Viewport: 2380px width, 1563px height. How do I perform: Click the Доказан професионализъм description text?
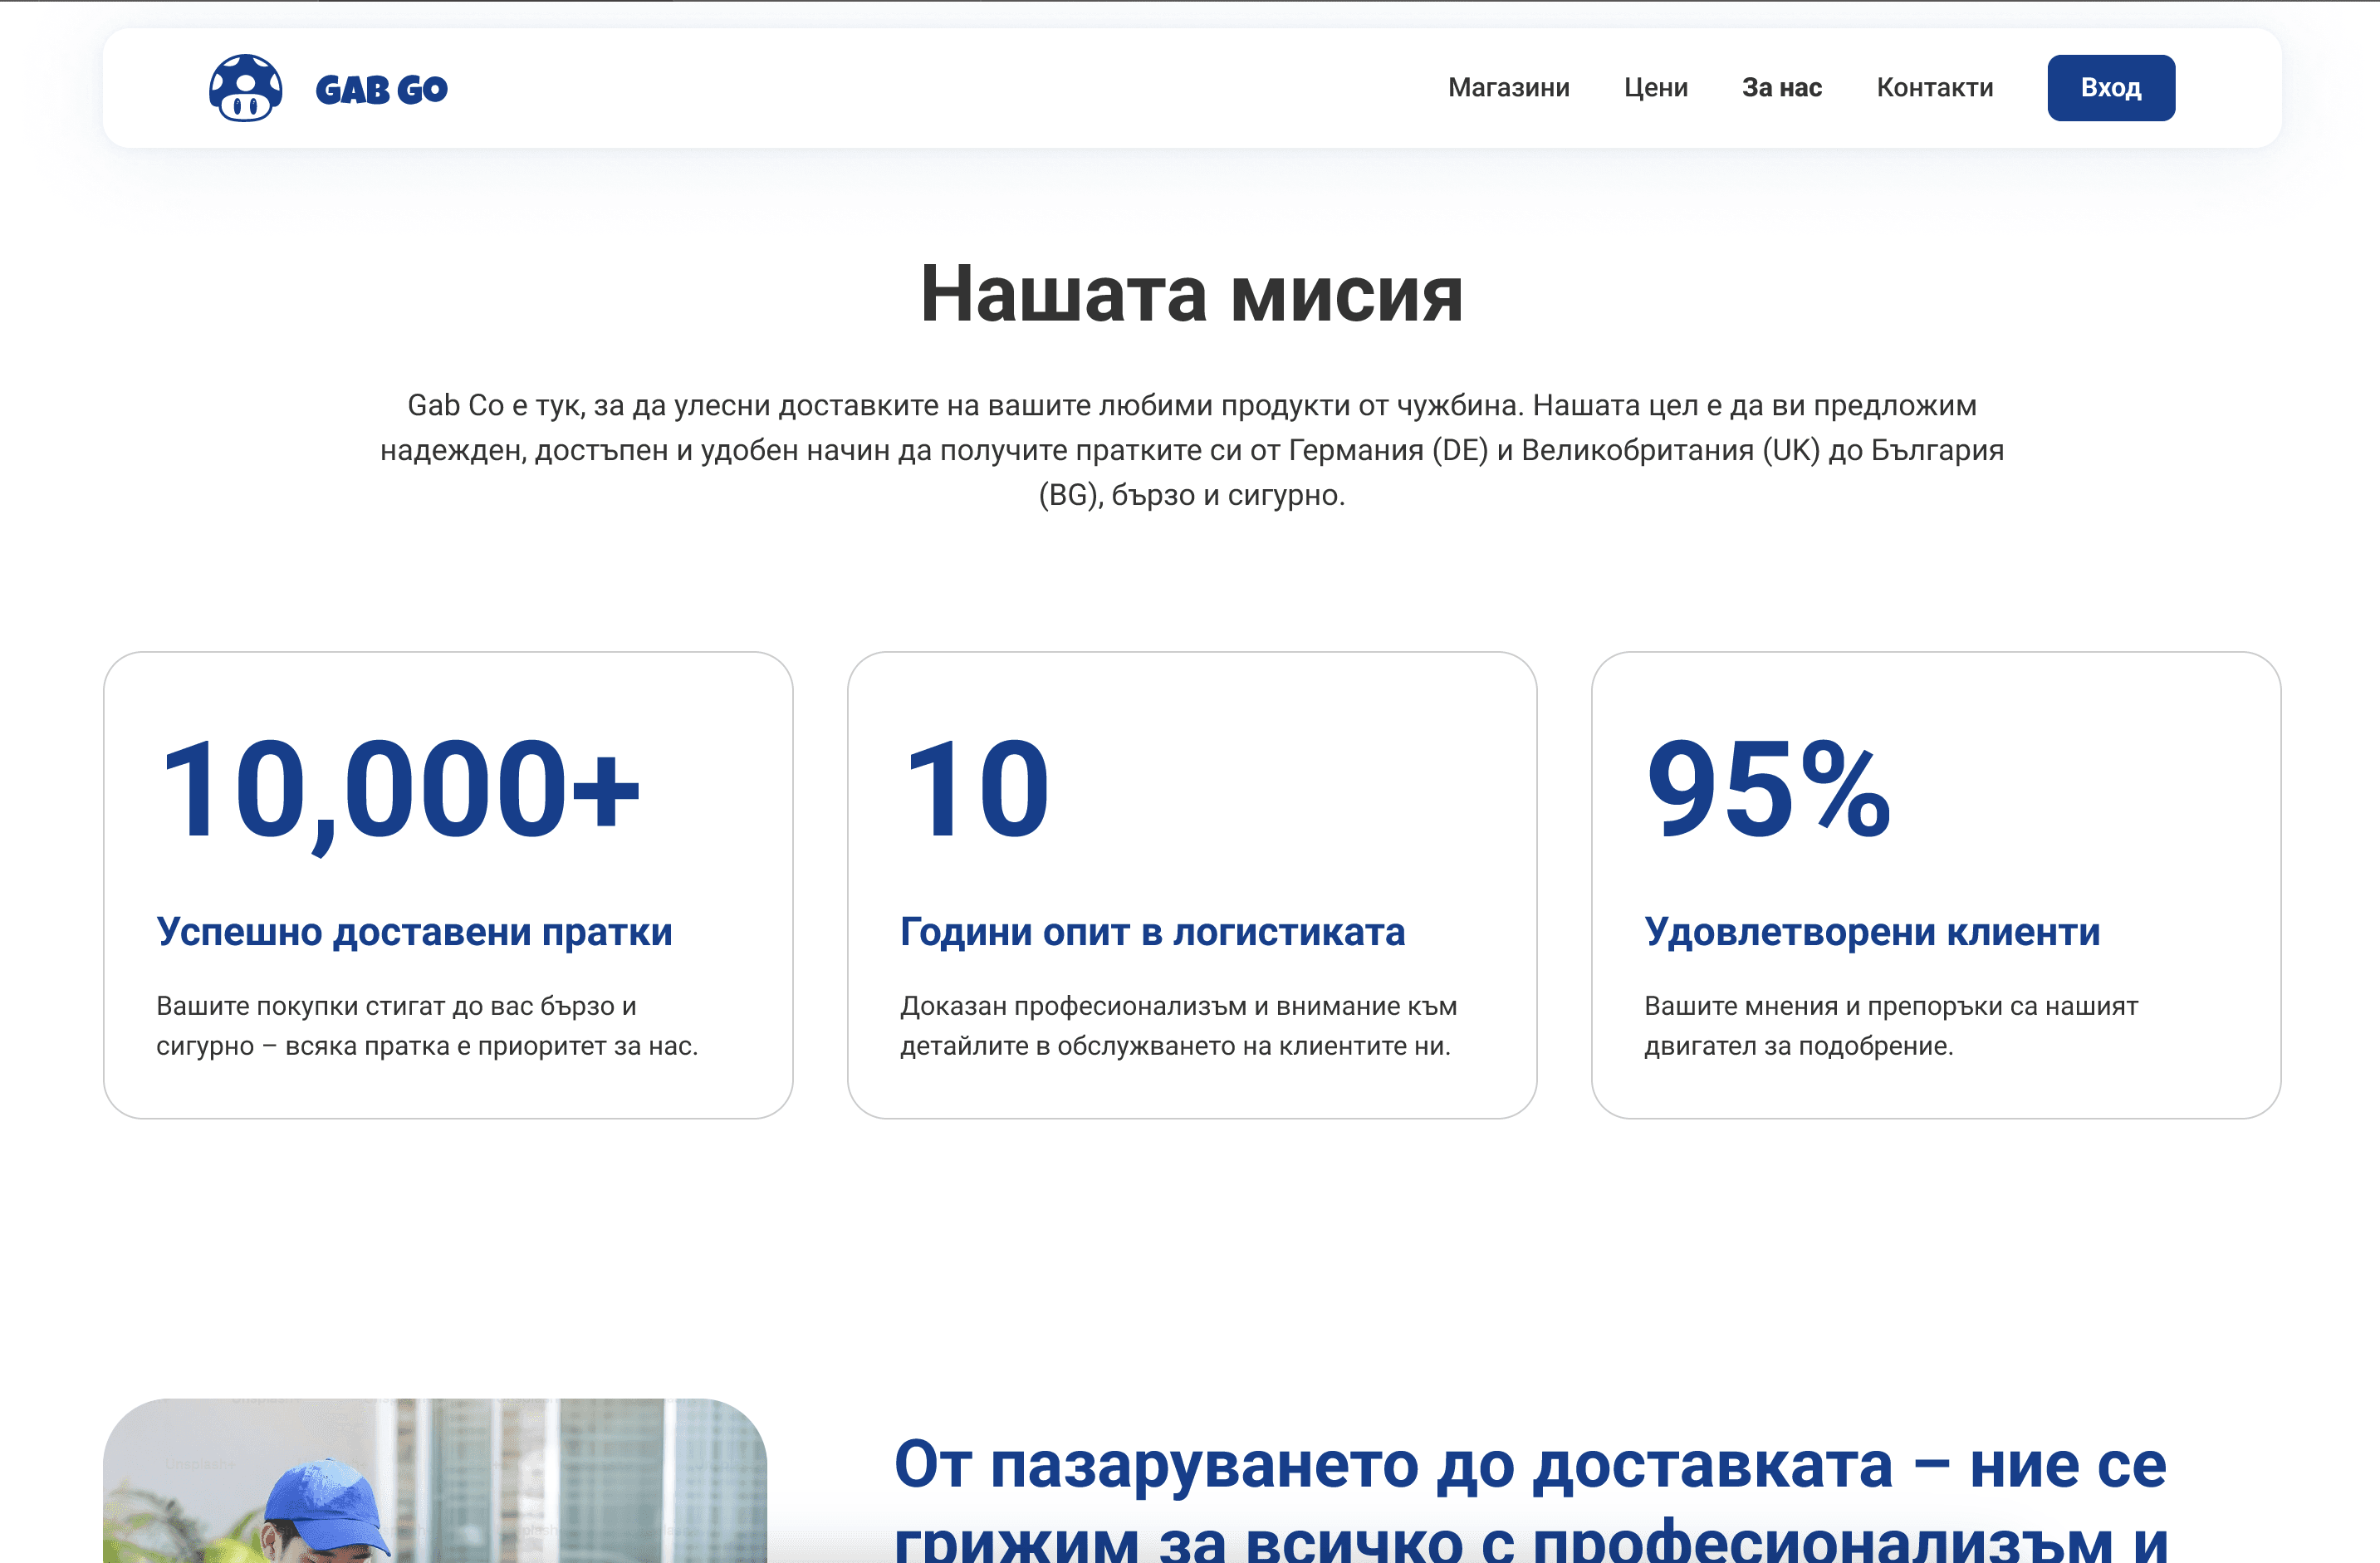[1178, 1026]
